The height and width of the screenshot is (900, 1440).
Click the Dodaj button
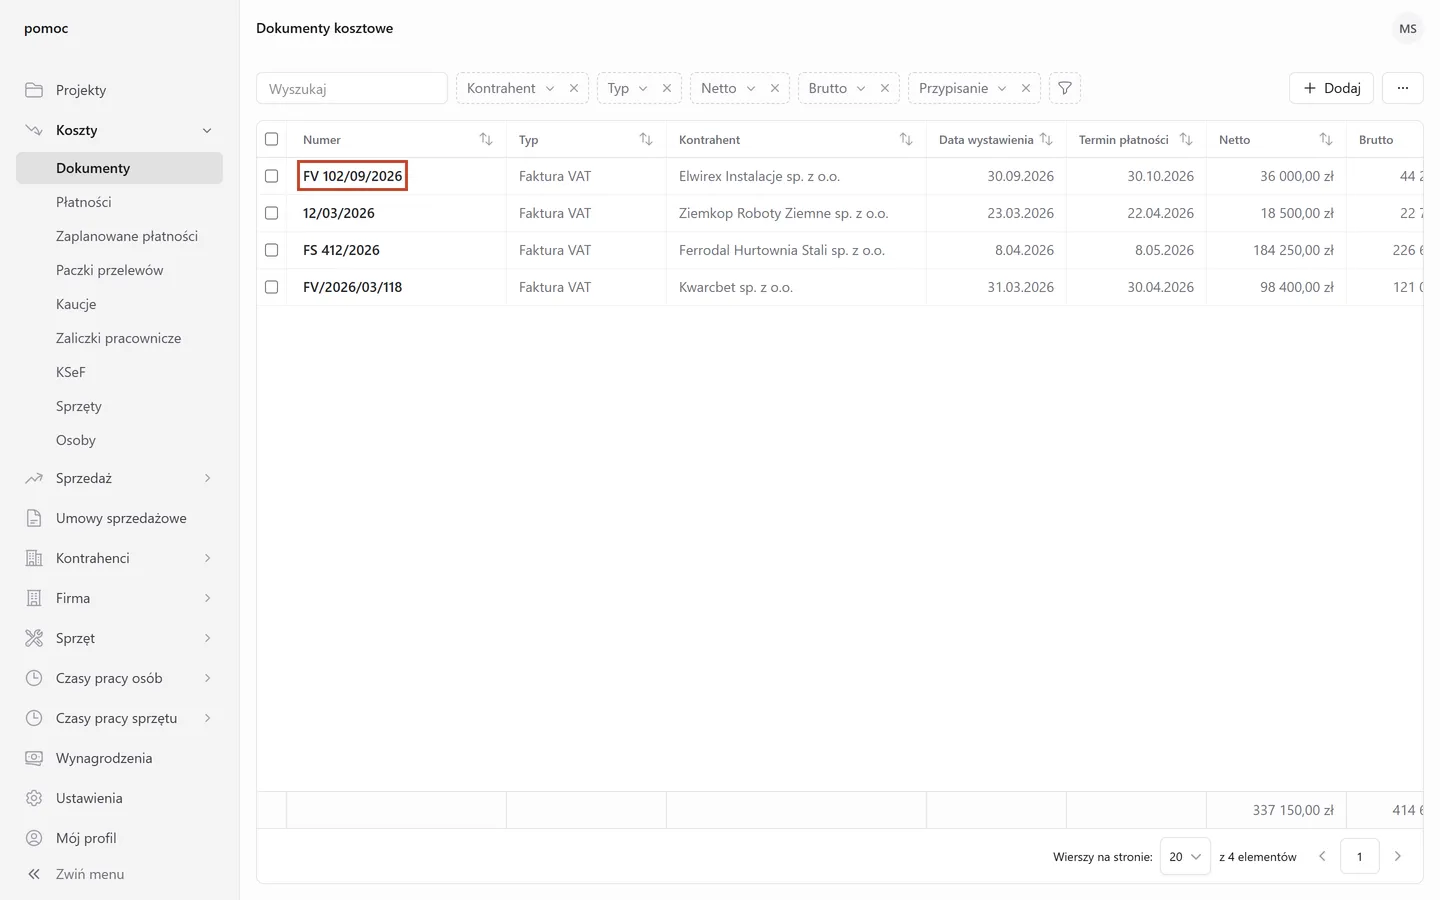coord(1331,88)
